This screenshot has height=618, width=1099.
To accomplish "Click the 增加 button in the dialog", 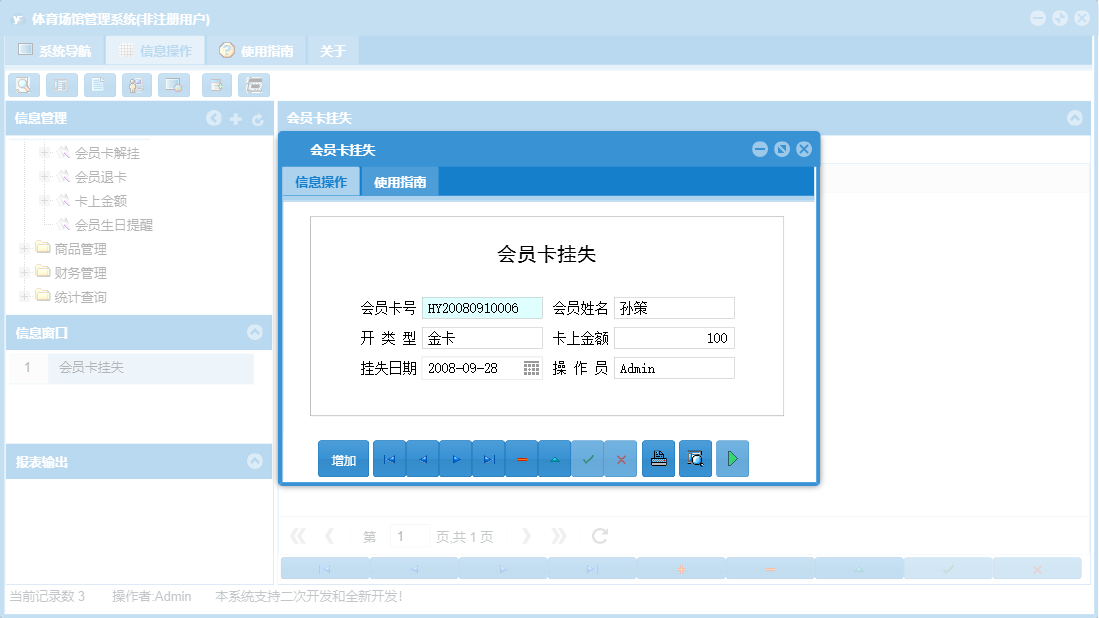I will pyautogui.click(x=343, y=458).
